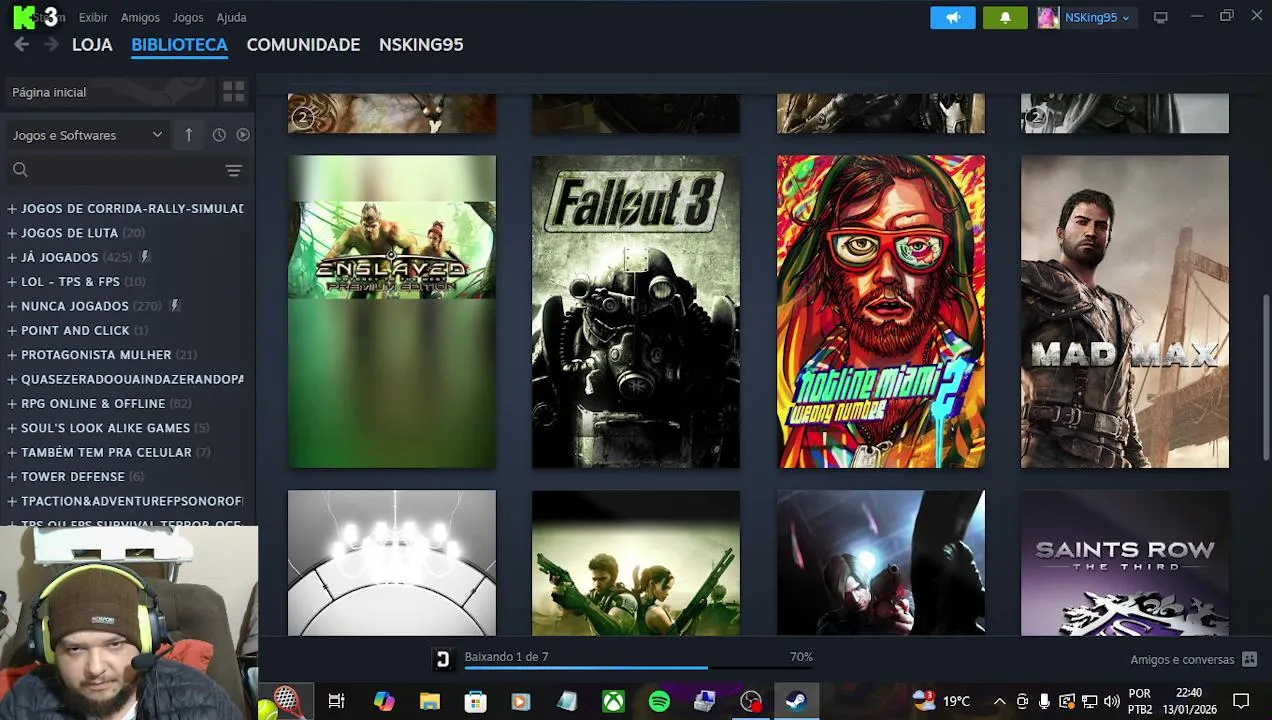Open the green notifications bell

click(x=1005, y=17)
